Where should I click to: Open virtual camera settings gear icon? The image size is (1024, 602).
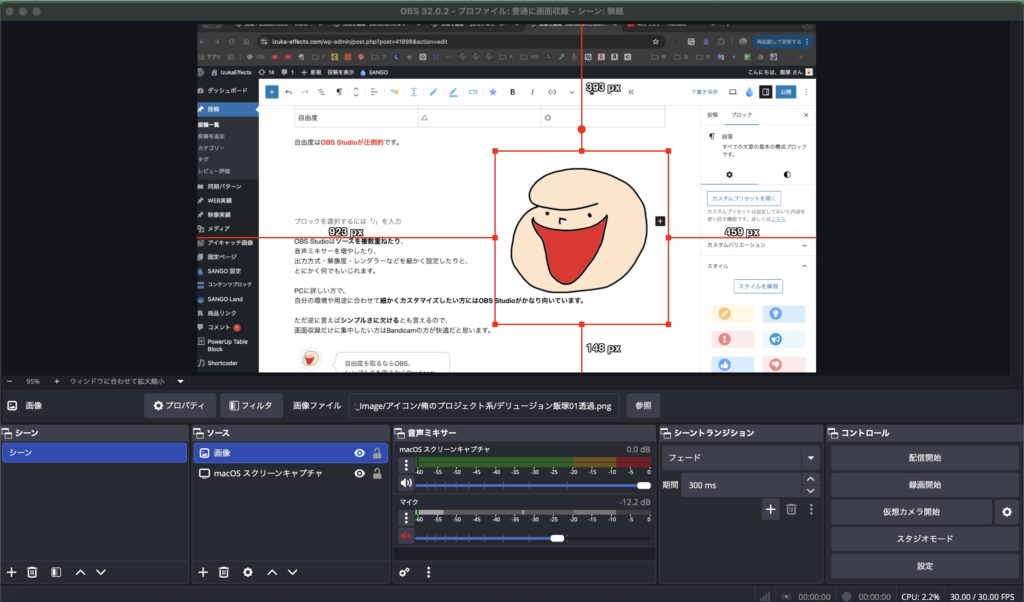click(x=1006, y=511)
